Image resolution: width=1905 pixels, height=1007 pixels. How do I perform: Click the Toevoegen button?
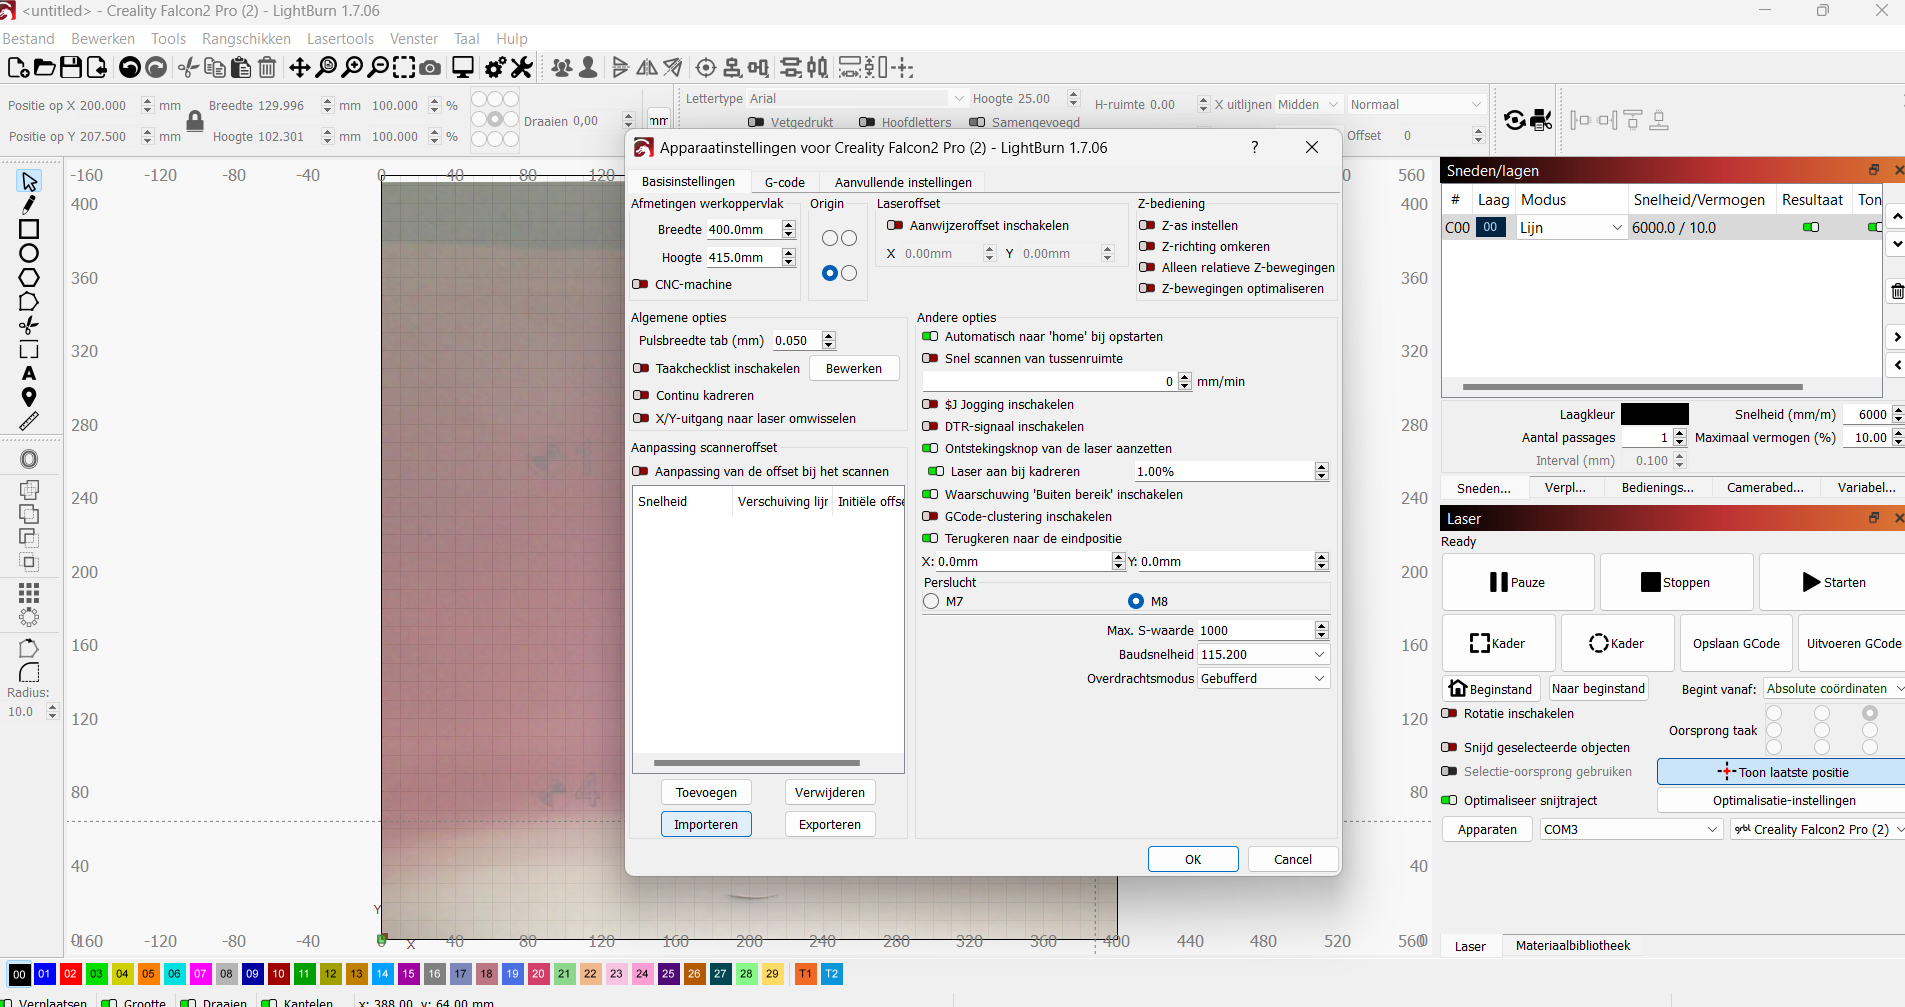click(706, 793)
